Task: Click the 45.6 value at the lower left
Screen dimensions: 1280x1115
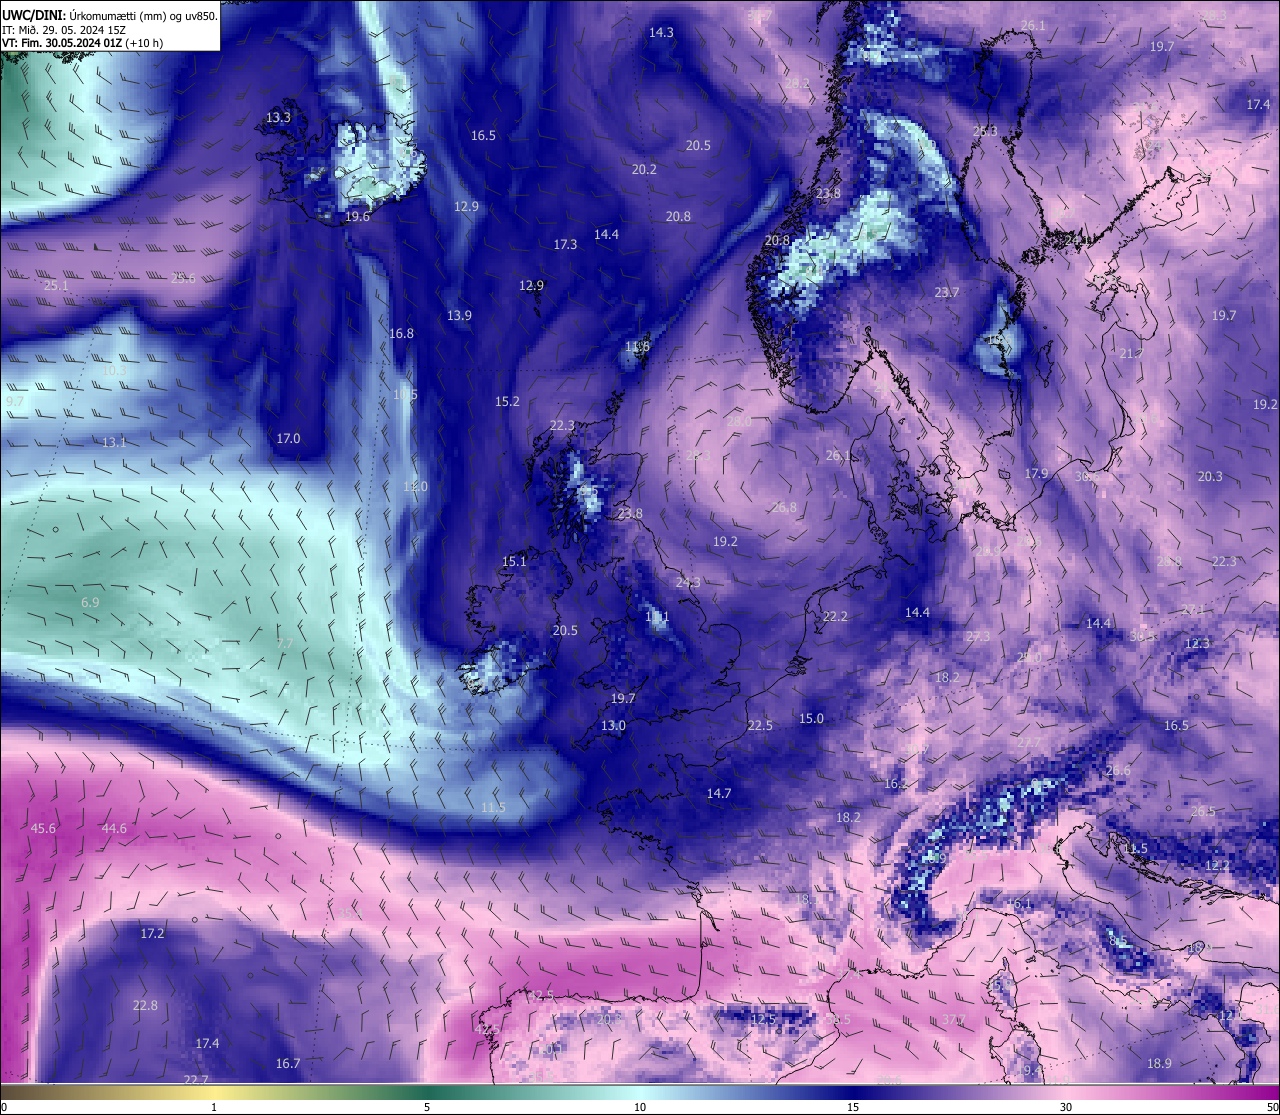Action: point(43,829)
